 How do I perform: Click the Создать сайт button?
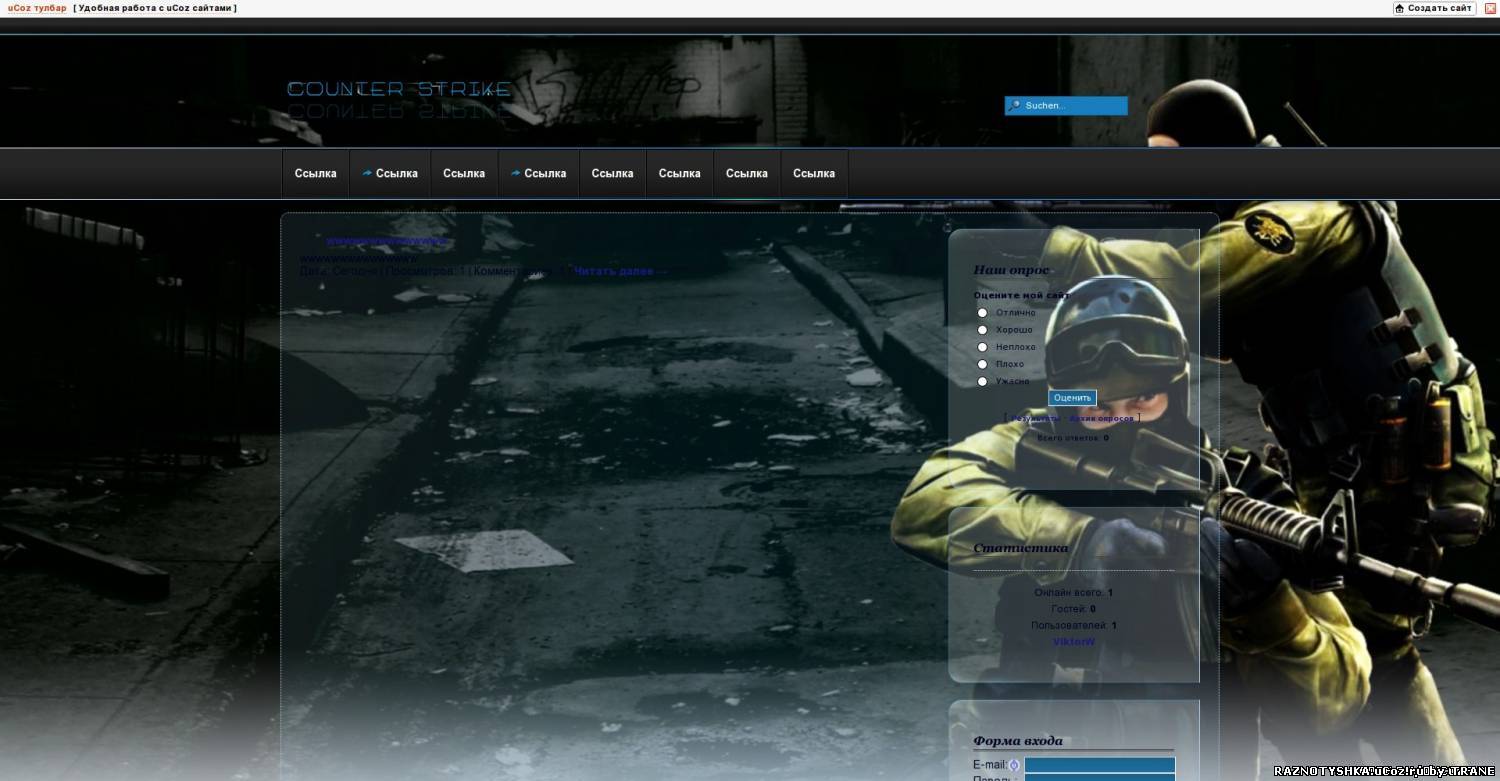pos(1434,8)
